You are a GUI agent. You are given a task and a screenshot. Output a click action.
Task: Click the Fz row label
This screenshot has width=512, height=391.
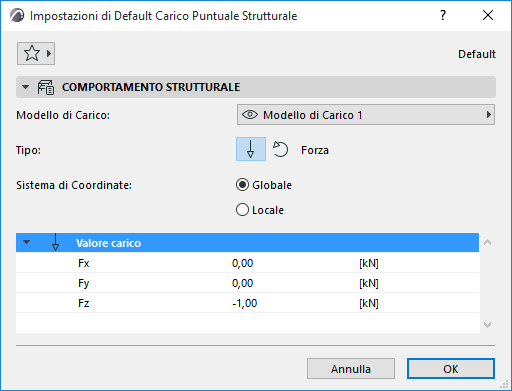click(x=84, y=303)
